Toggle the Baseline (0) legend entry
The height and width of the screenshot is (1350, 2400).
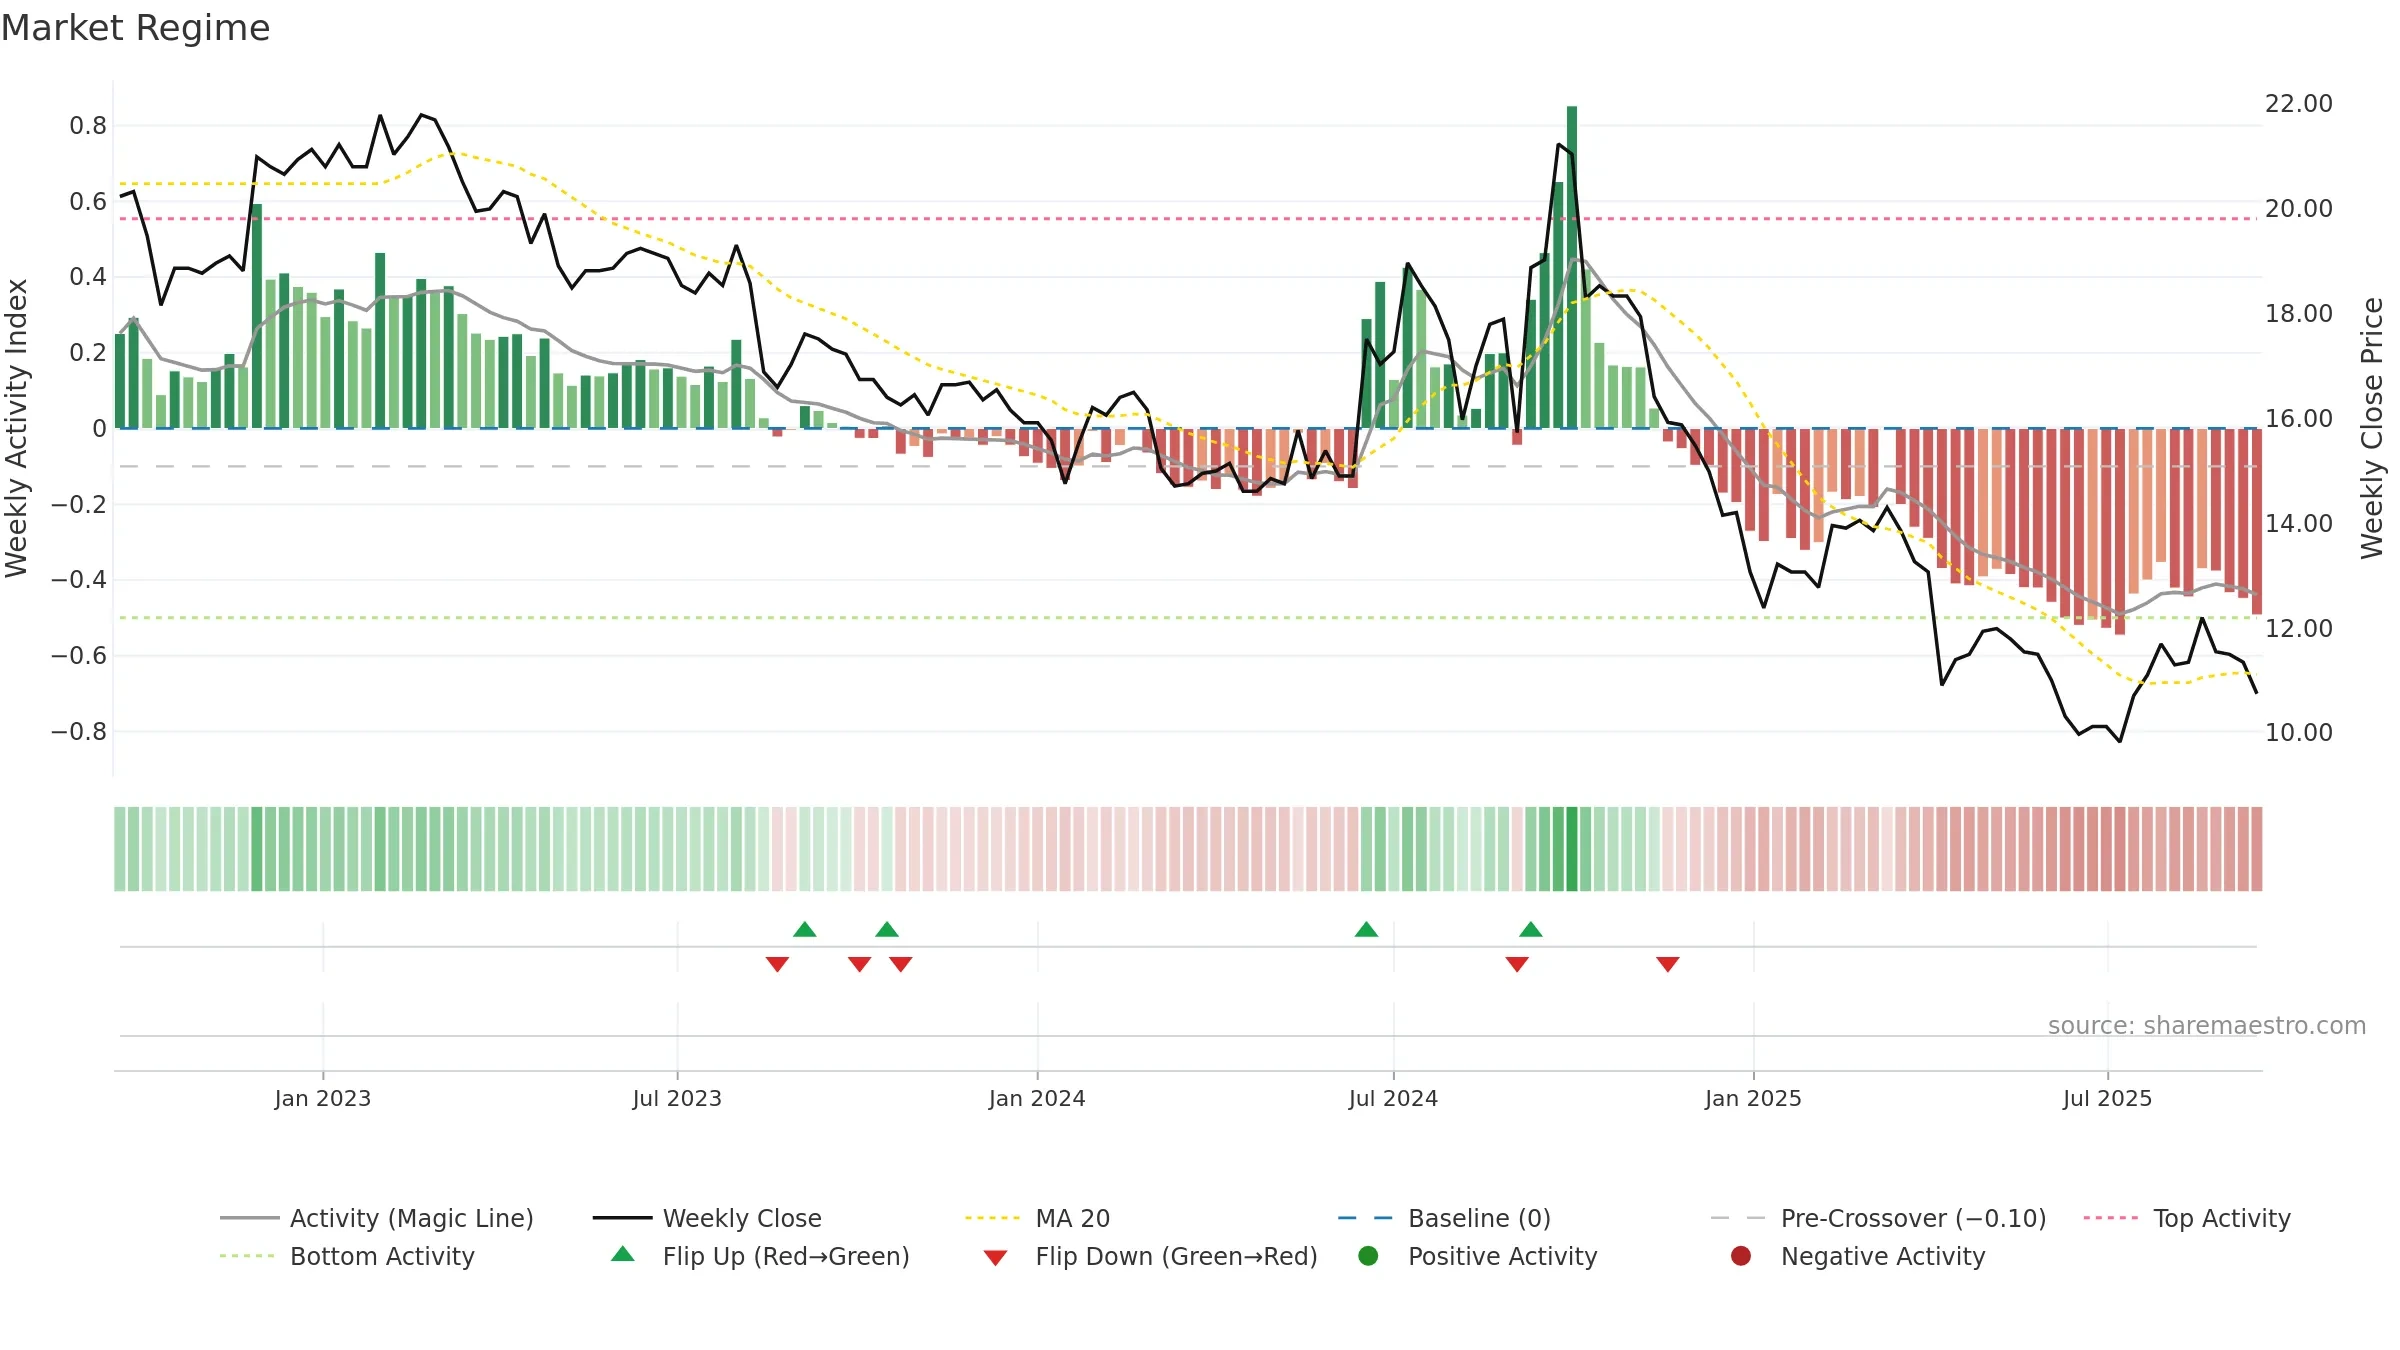(1444, 1218)
